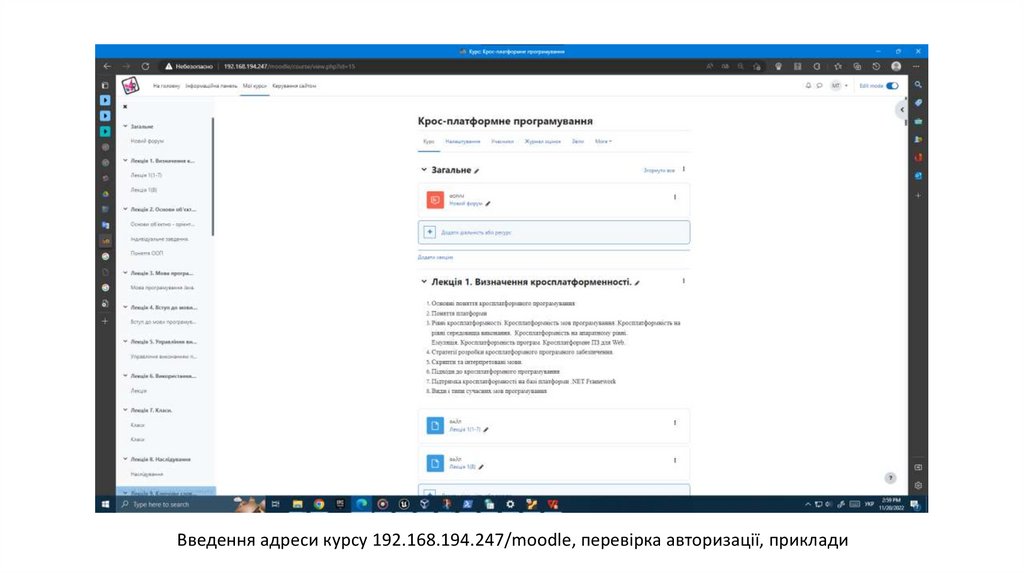Switch to the Учасники tab

pos(502,141)
